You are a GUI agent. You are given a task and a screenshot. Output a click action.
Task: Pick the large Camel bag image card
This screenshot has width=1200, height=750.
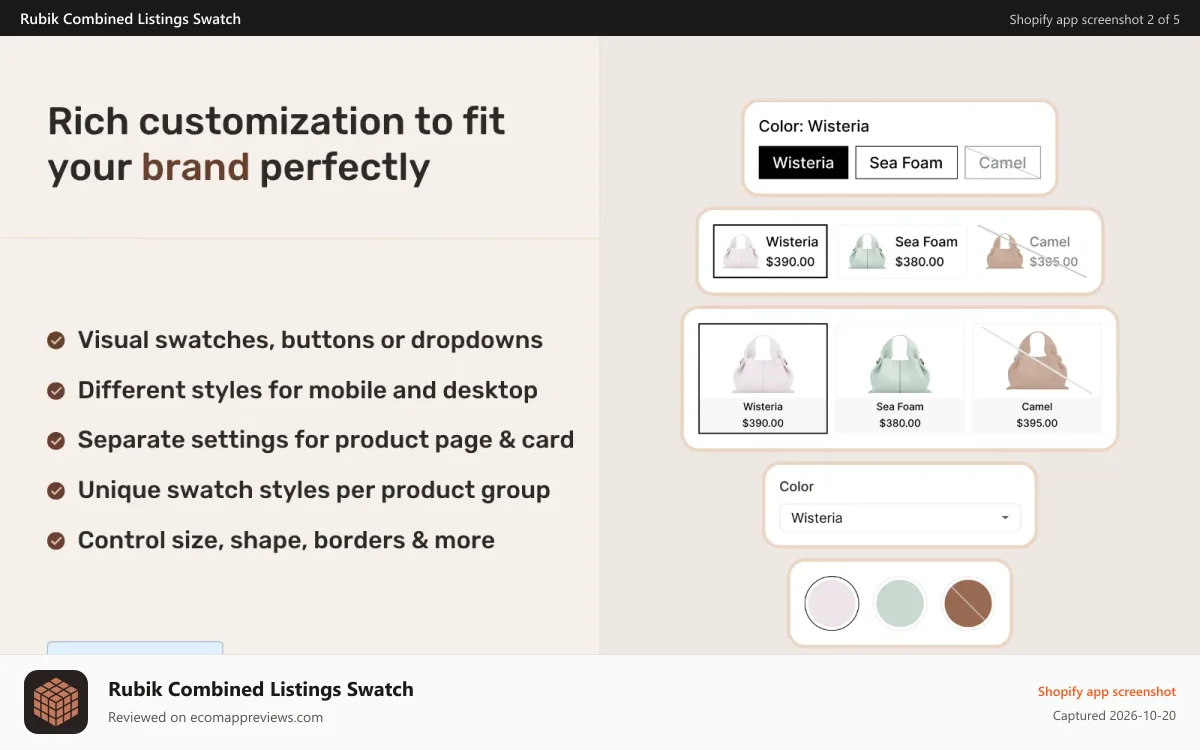(x=1037, y=378)
